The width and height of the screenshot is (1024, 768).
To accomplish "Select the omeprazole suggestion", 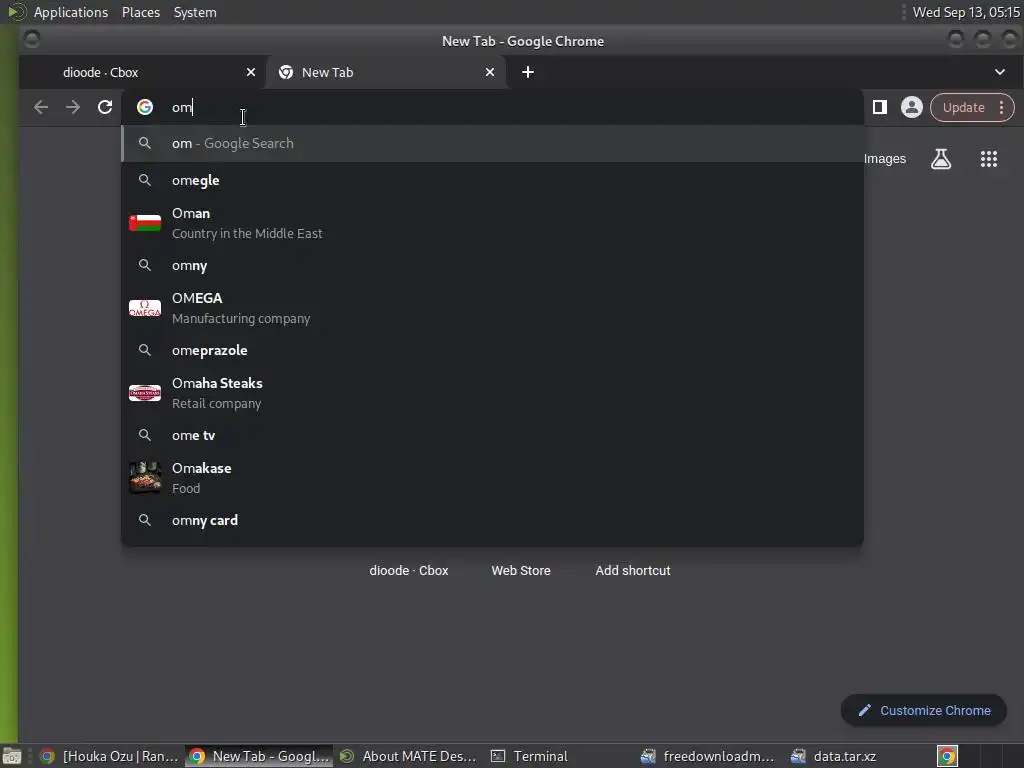I will (492, 350).
